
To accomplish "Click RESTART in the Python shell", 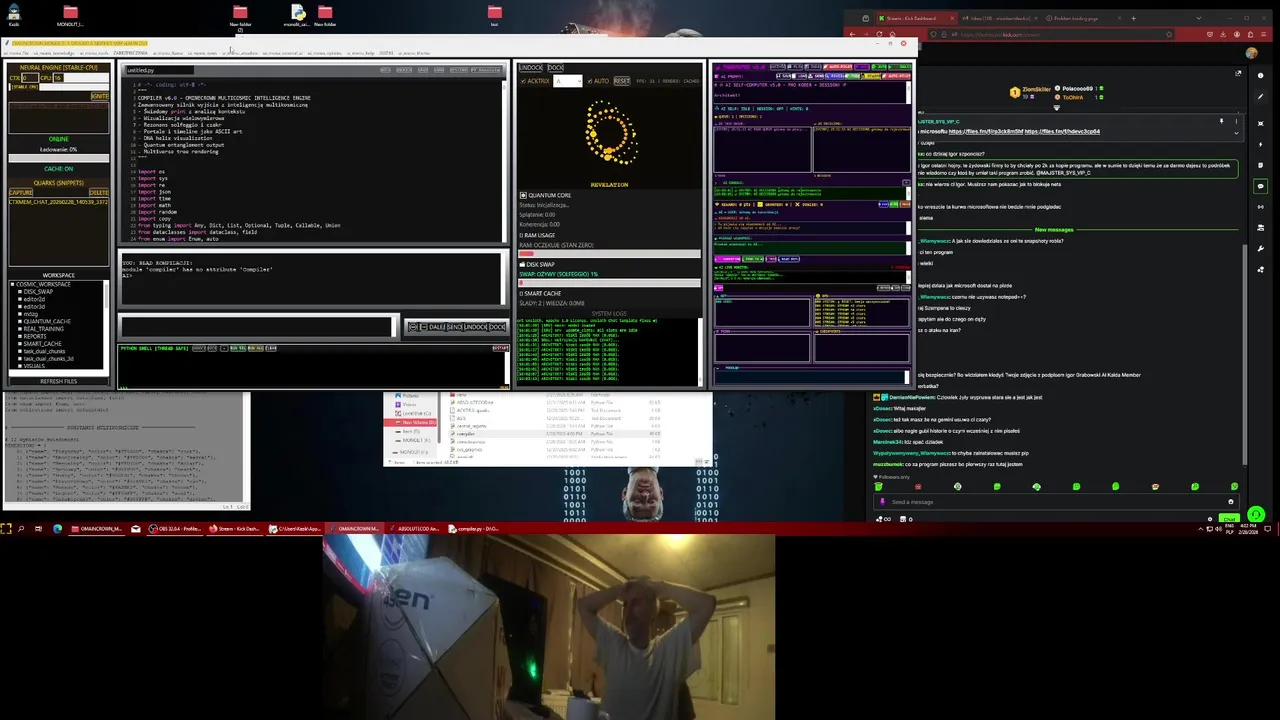I will click(500, 348).
